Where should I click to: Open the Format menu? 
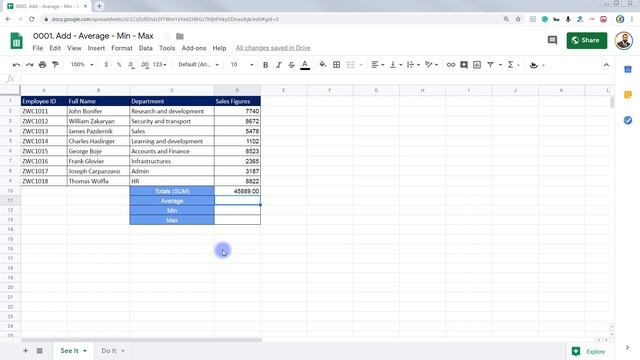[122, 48]
